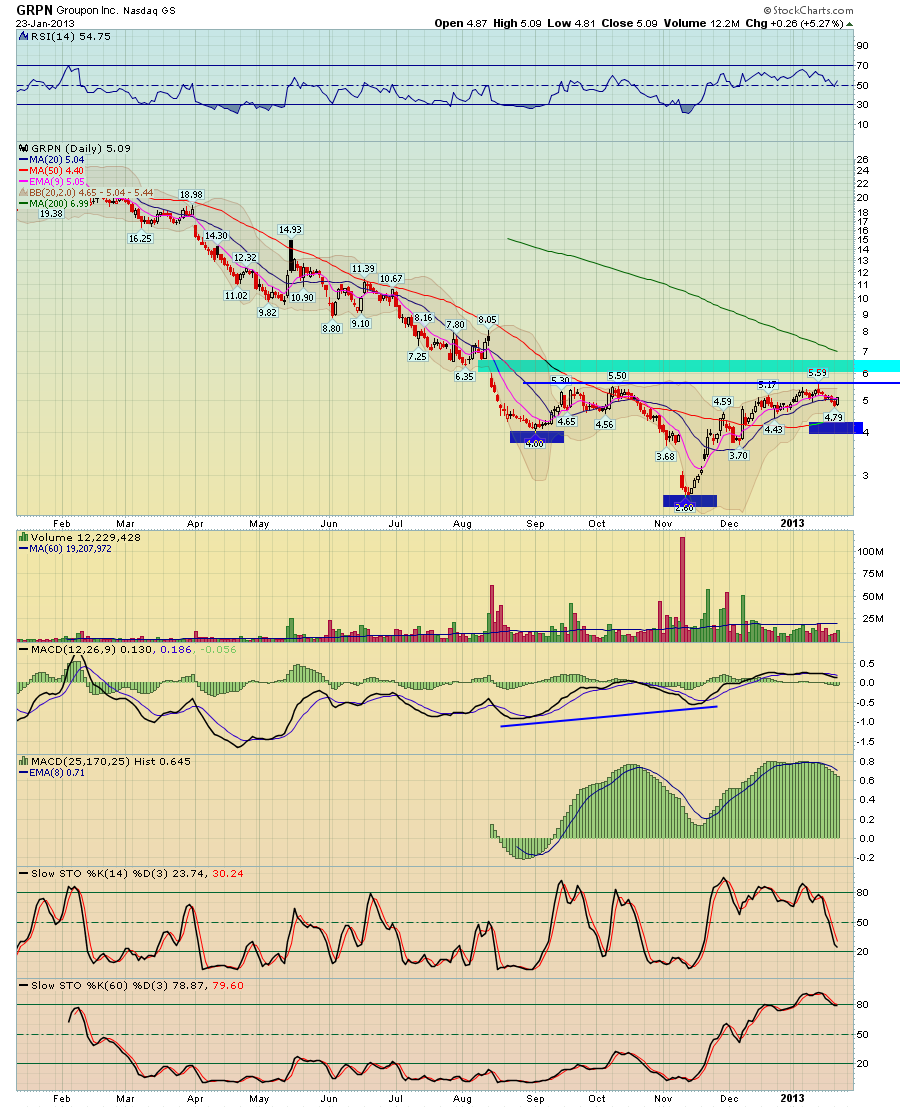Screen dimensions: 900x1108
Task: Click the blue MA(20) legend line marker
Action: [23, 160]
